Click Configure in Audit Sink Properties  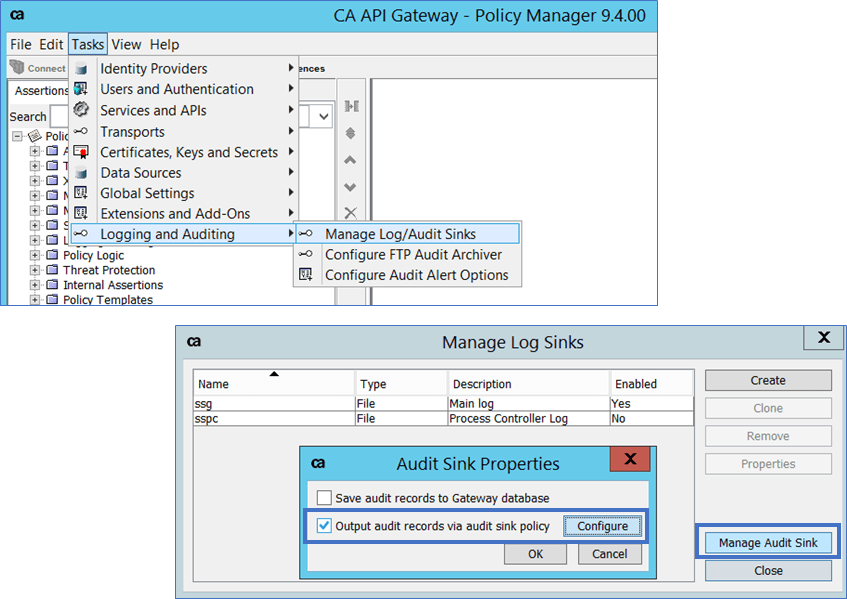(602, 526)
